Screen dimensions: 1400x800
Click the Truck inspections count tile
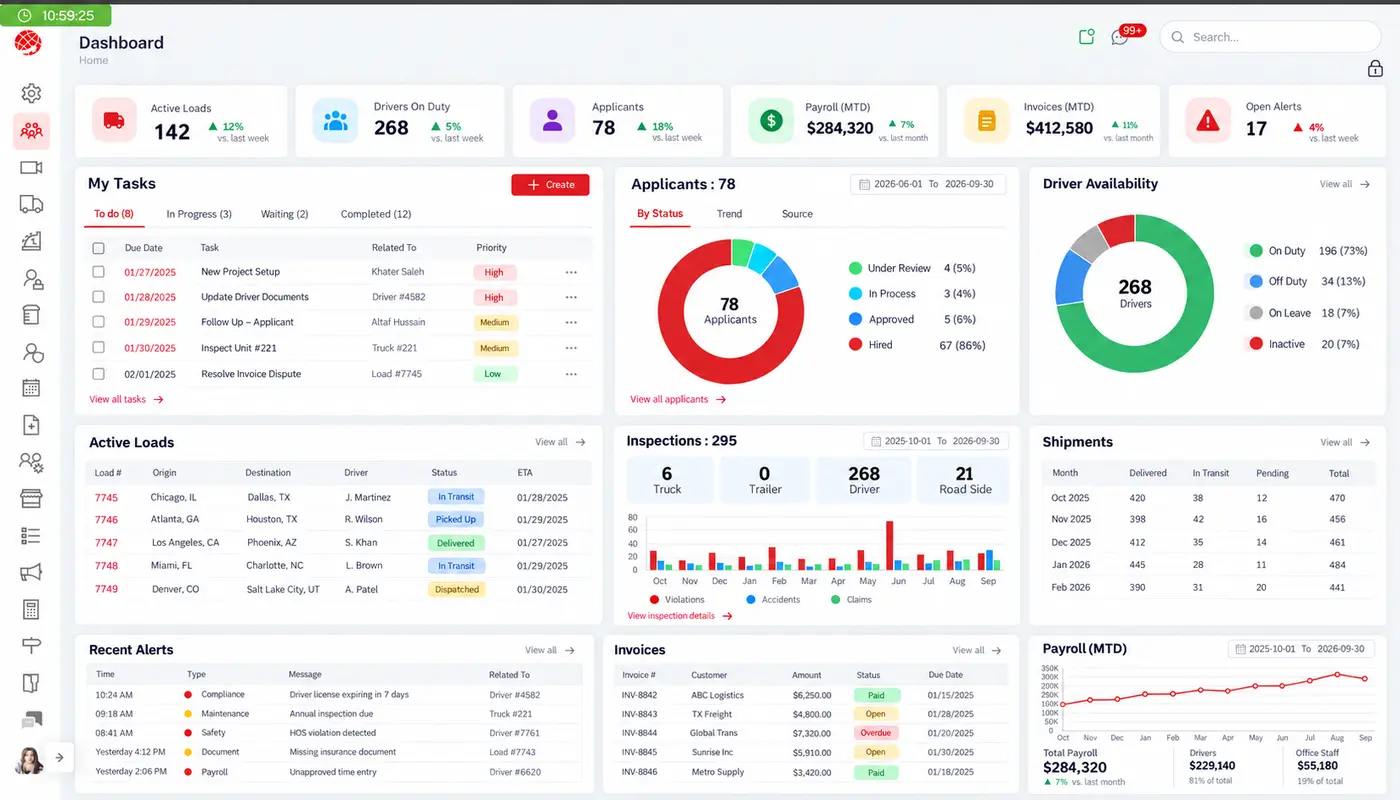670,480
